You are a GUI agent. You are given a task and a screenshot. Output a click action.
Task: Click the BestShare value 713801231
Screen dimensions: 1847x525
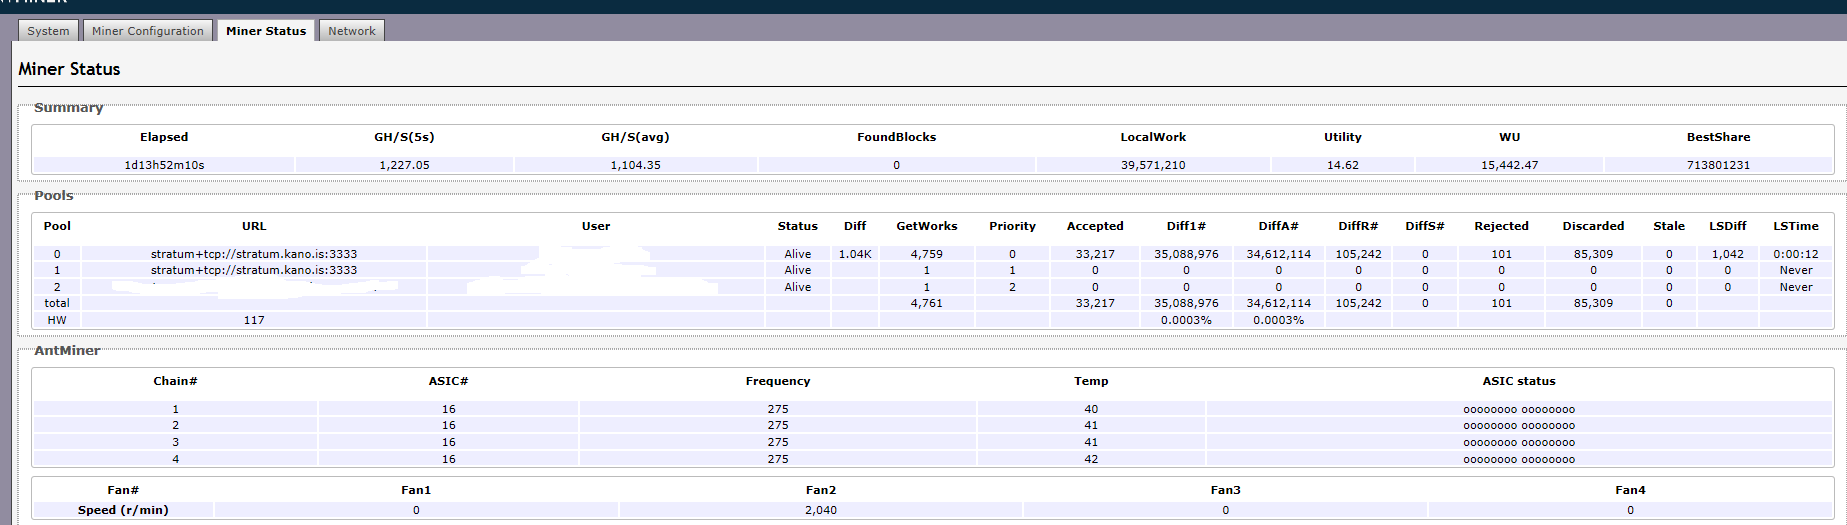[1718, 165]
